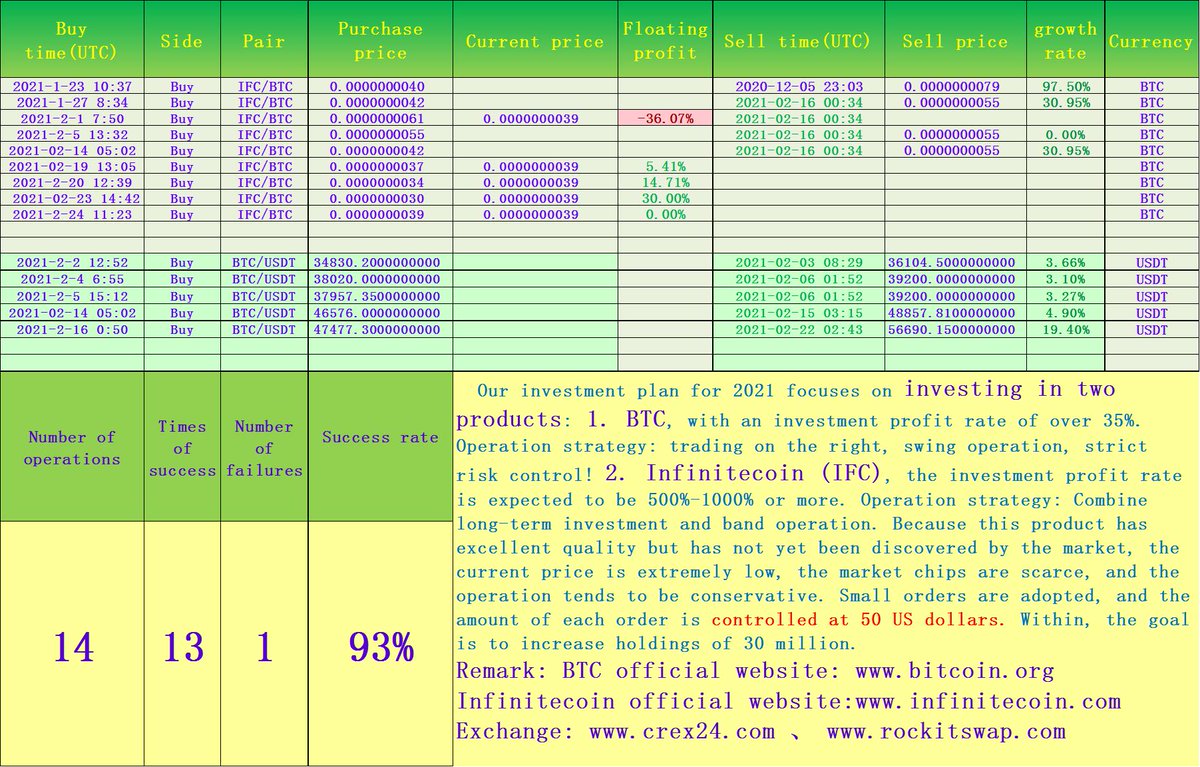Click the 30.00% floating profit cell
Image resolution: width=1200 pixels, height=767 pixels.
tap(665, 198)
